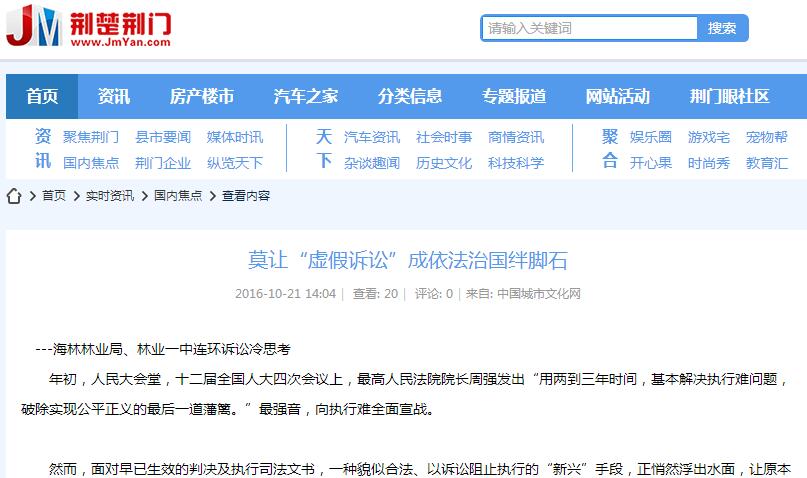The width and height of the screenshot is (807, 478).
Task: Open the 专题报道 navigation tab
Action: pos(514,96)
